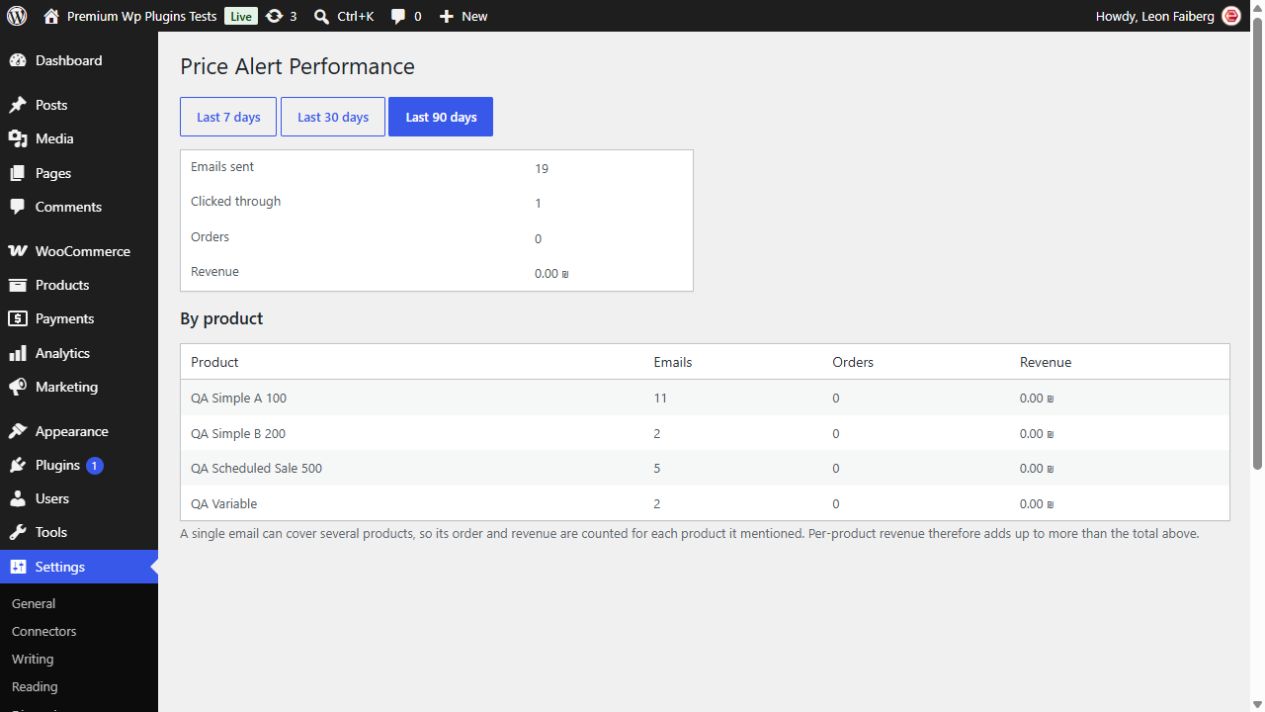The width and height of the screenshot is (1265, 712).
Task: Open the Reading settings submenu item
Action: (x=35, y=687)
